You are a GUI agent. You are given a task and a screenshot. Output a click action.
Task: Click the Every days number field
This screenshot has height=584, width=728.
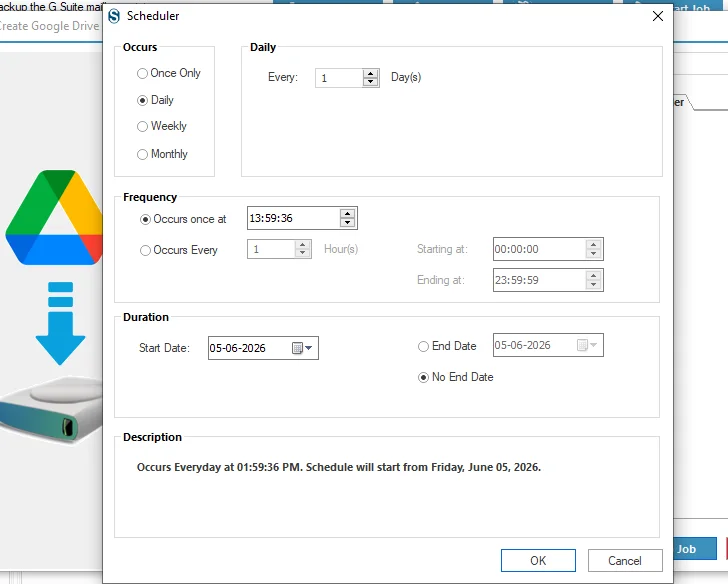tap(339, 78)
